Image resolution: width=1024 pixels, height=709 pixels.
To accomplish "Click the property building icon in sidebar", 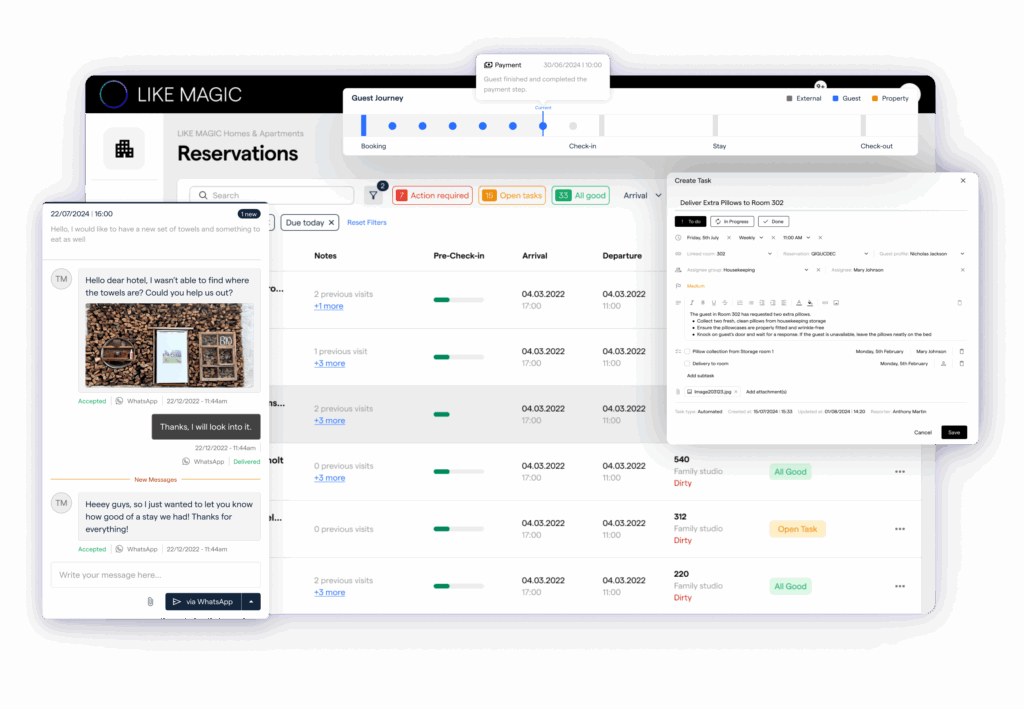I will point(124,149).
